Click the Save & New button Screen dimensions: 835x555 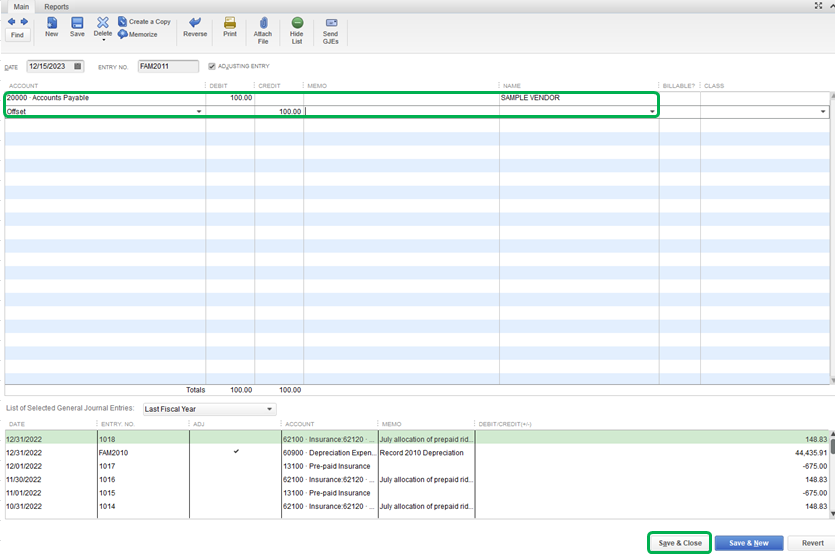[749, 543]
